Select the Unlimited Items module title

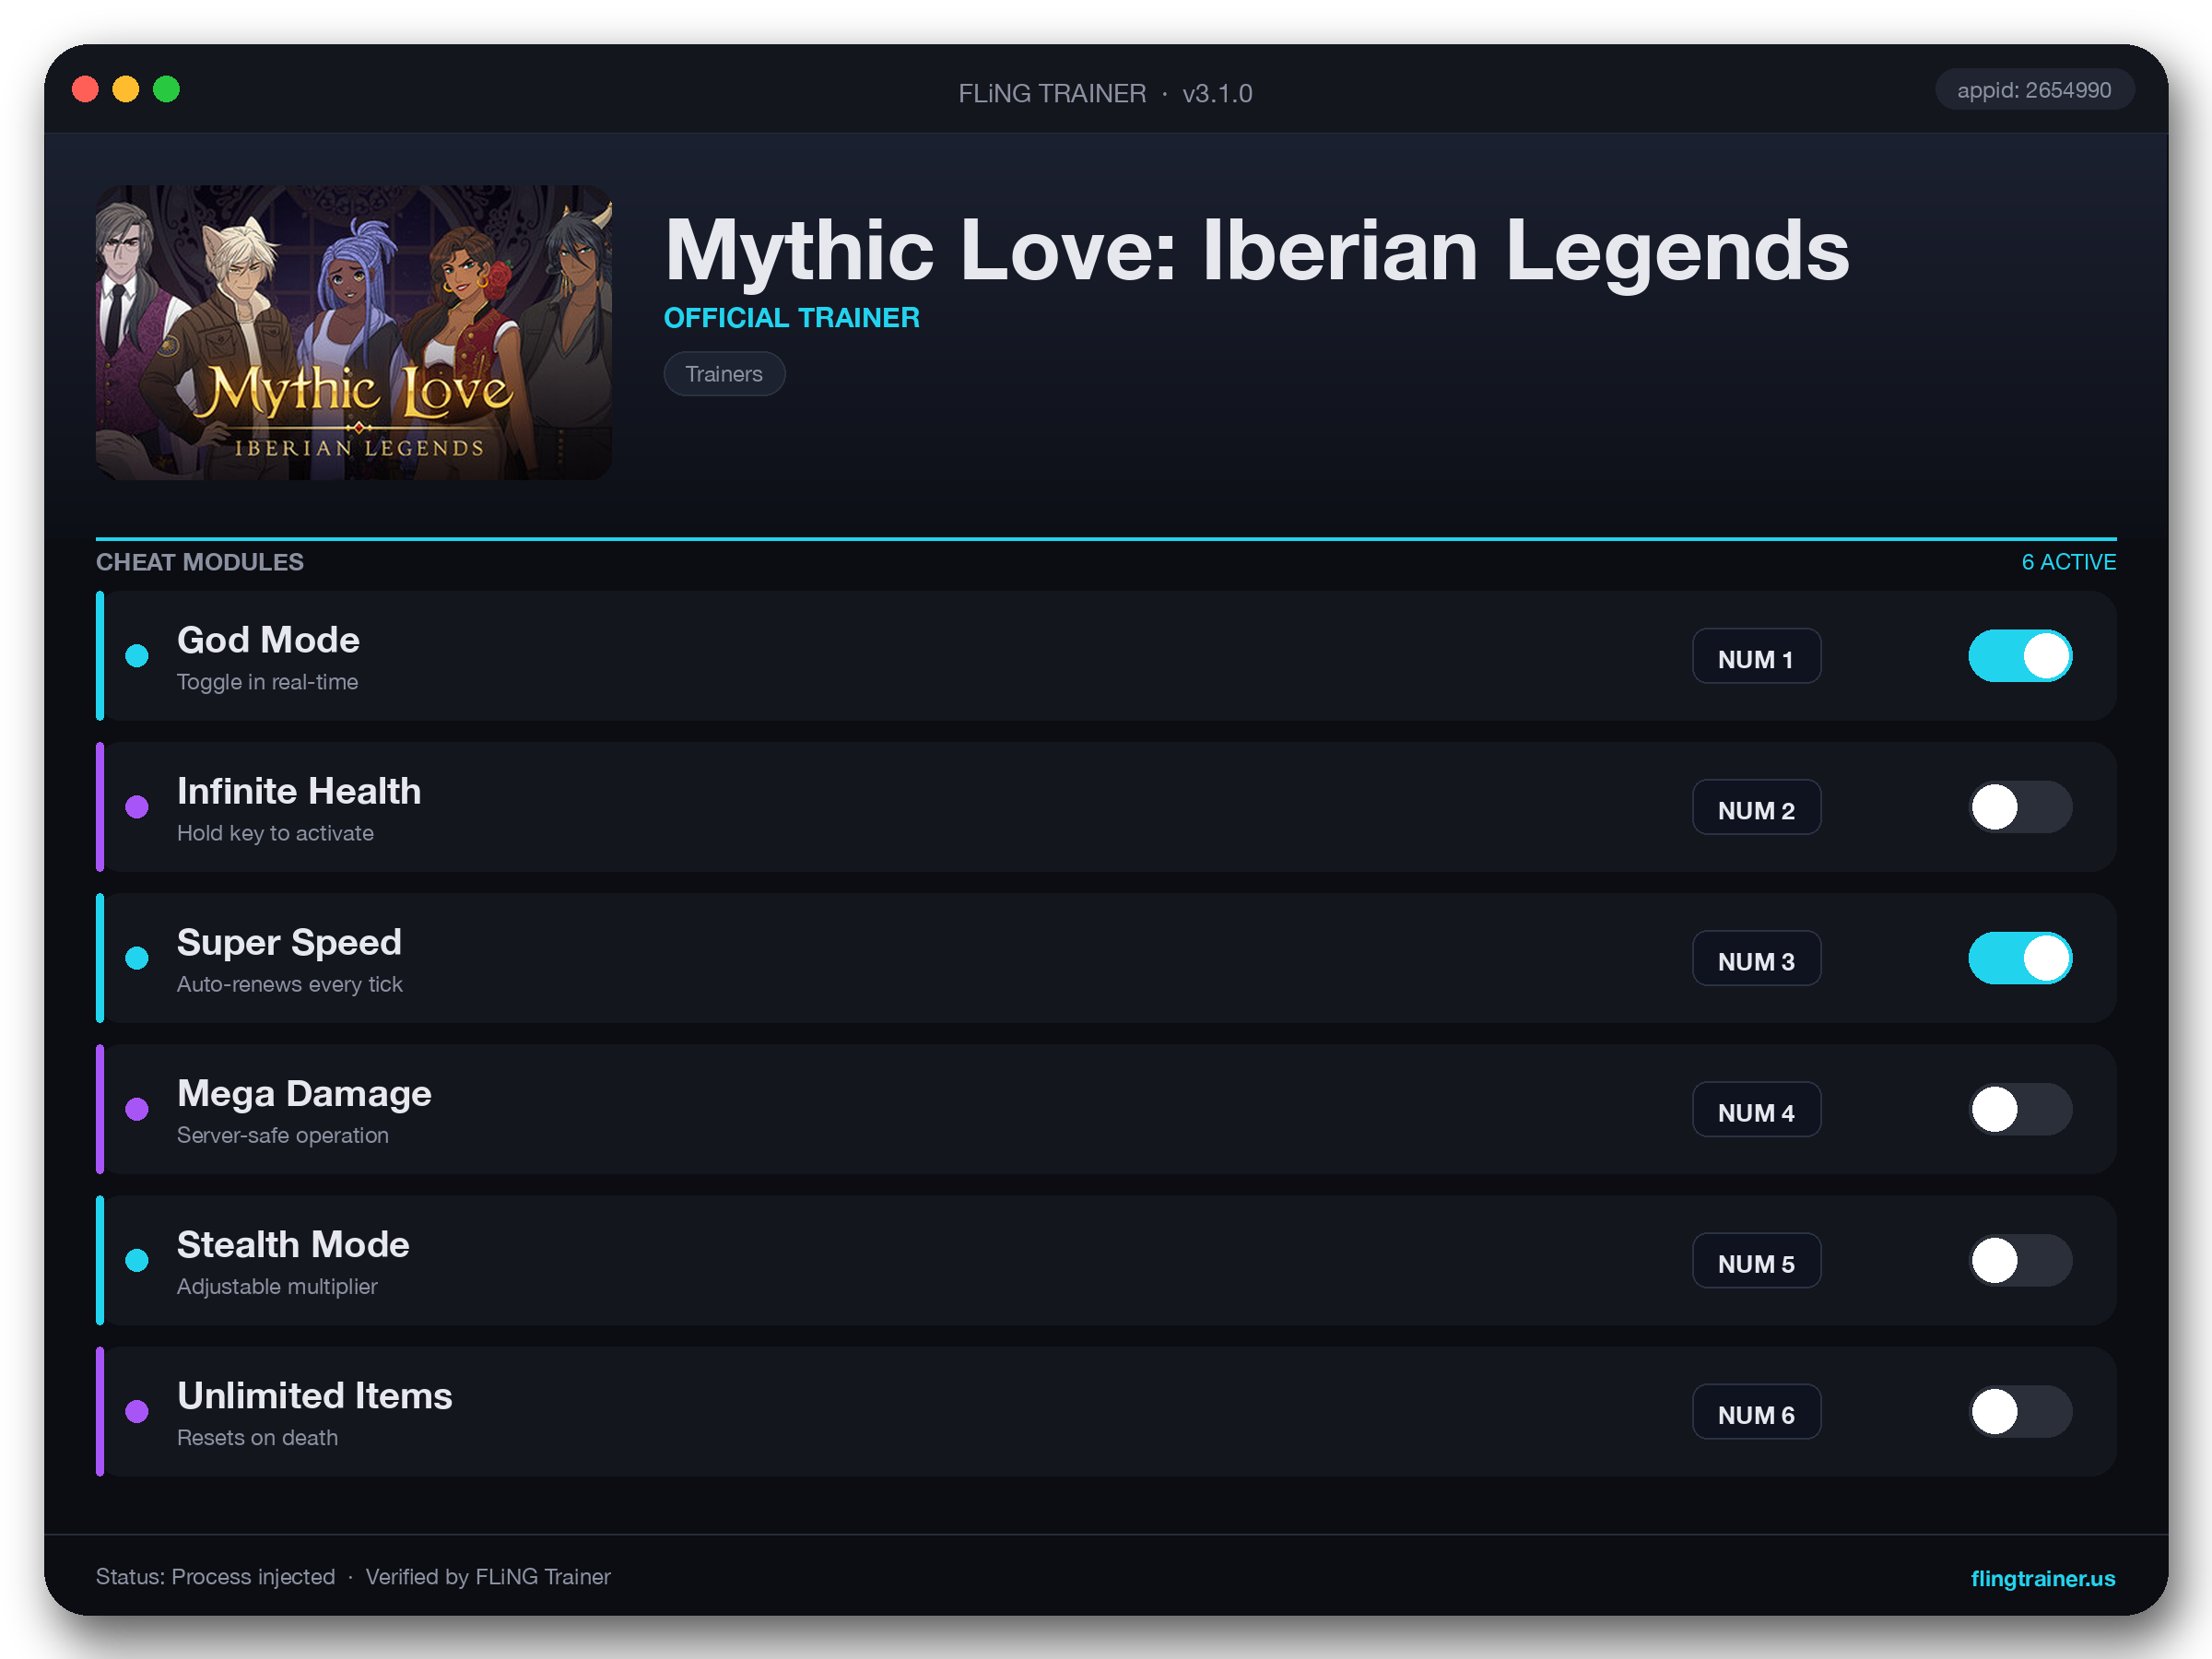point(314,1396)
